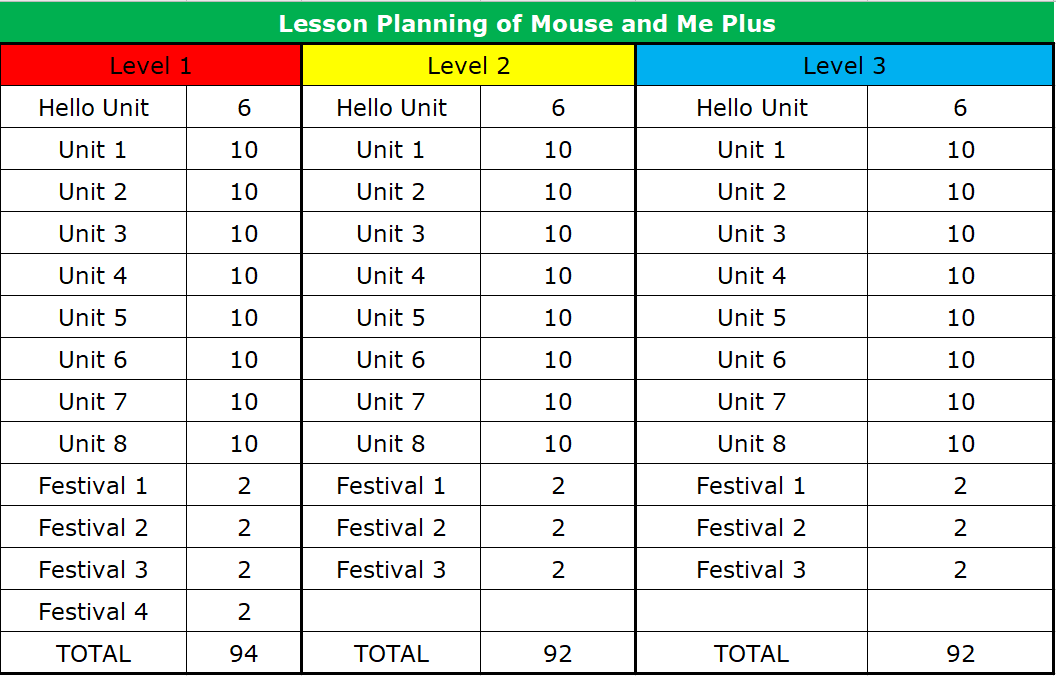Click the blue Level 3 header cell
Viewport: 1056px width, 676px height.
[x=845, y=65]
